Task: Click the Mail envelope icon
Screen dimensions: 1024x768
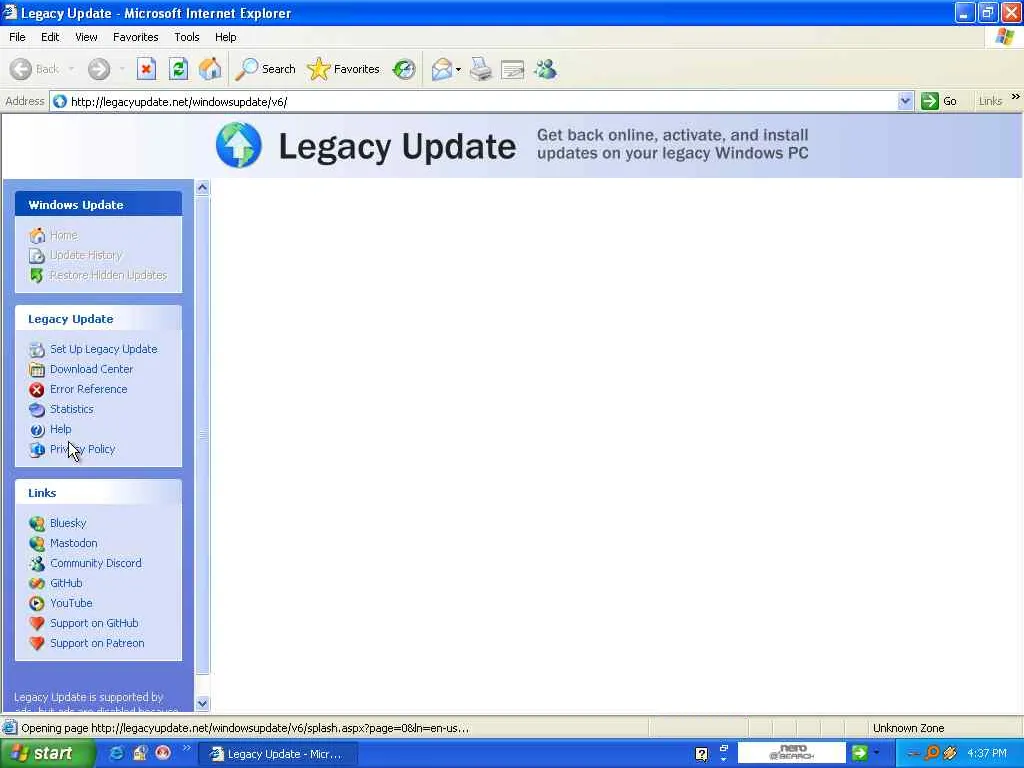Action: 442,69
